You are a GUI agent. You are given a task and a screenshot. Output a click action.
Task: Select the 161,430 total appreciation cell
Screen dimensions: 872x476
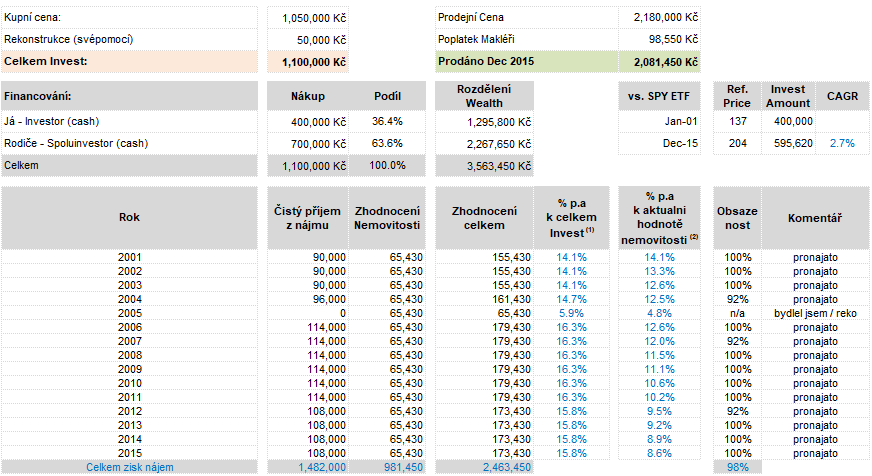(x=484, y=300)
